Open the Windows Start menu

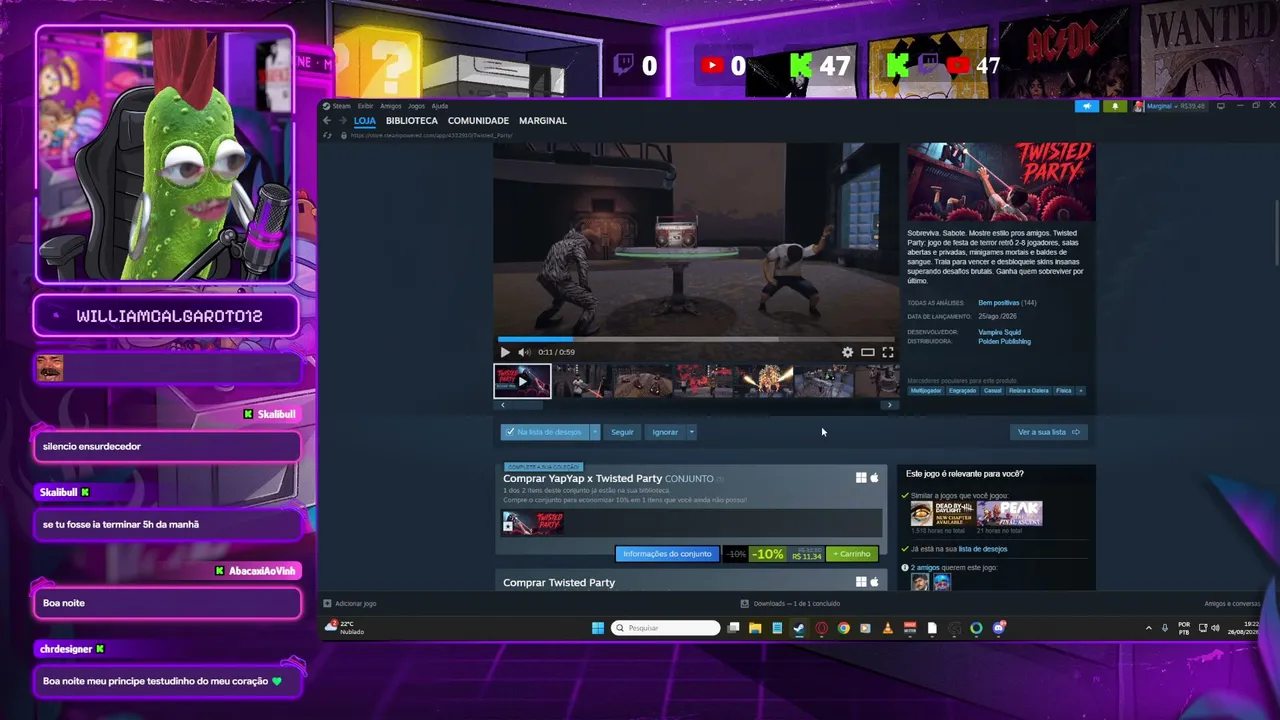click(x=598, y=628)
